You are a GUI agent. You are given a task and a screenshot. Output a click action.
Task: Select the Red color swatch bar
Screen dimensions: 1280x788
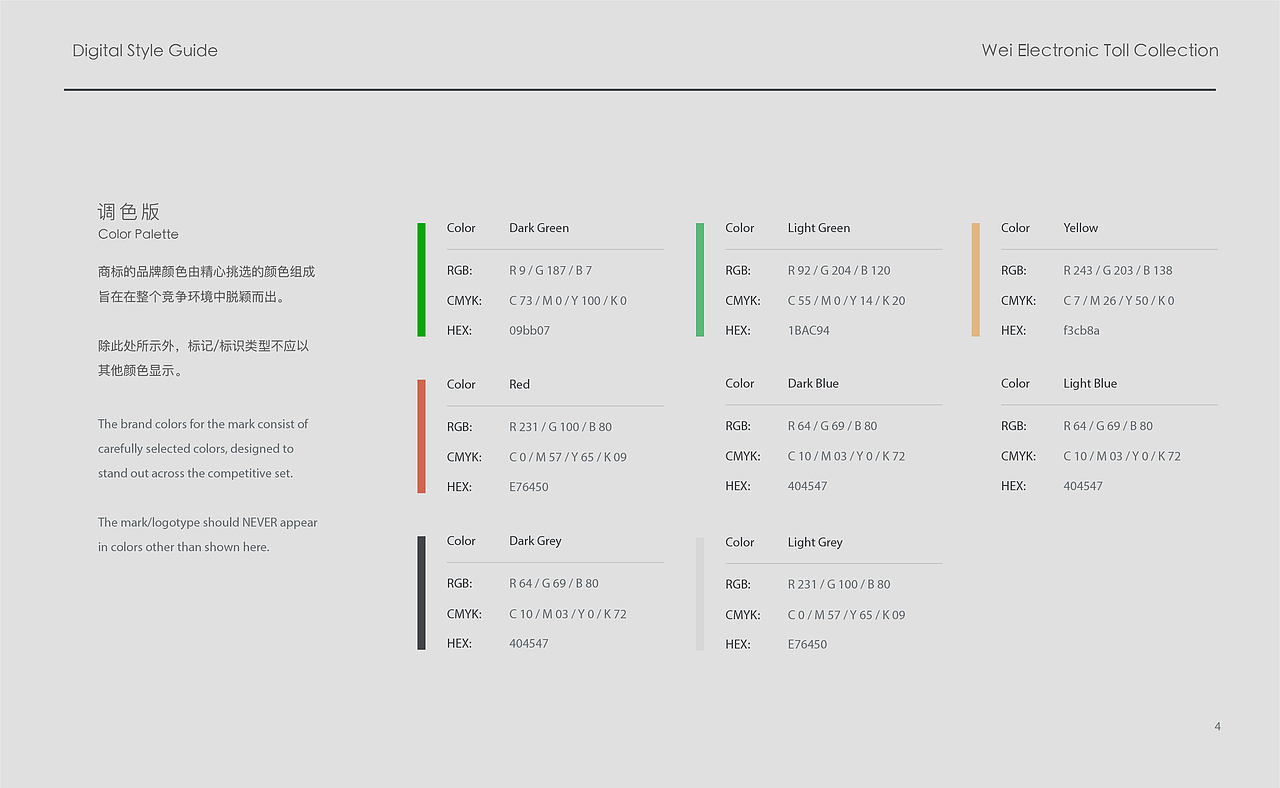click(x=421, y=436)
